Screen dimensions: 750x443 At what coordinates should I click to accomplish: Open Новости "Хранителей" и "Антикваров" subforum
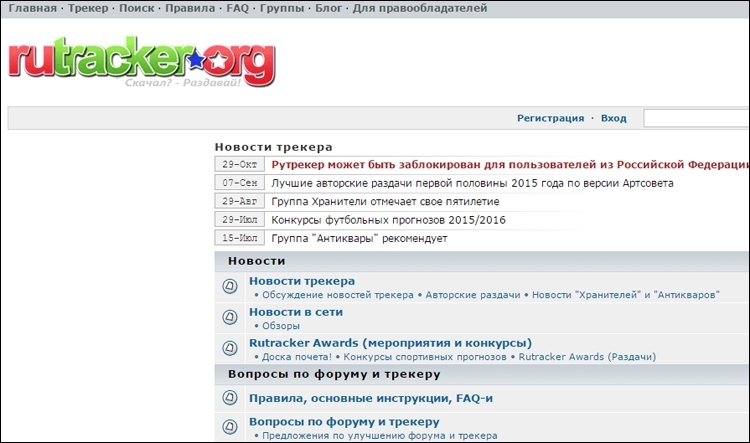pyautogui.click(x=626, y=295)
